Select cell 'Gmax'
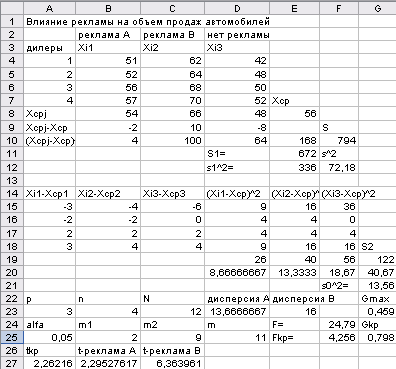This screenshot has height=369, width=396. (377, 299)
